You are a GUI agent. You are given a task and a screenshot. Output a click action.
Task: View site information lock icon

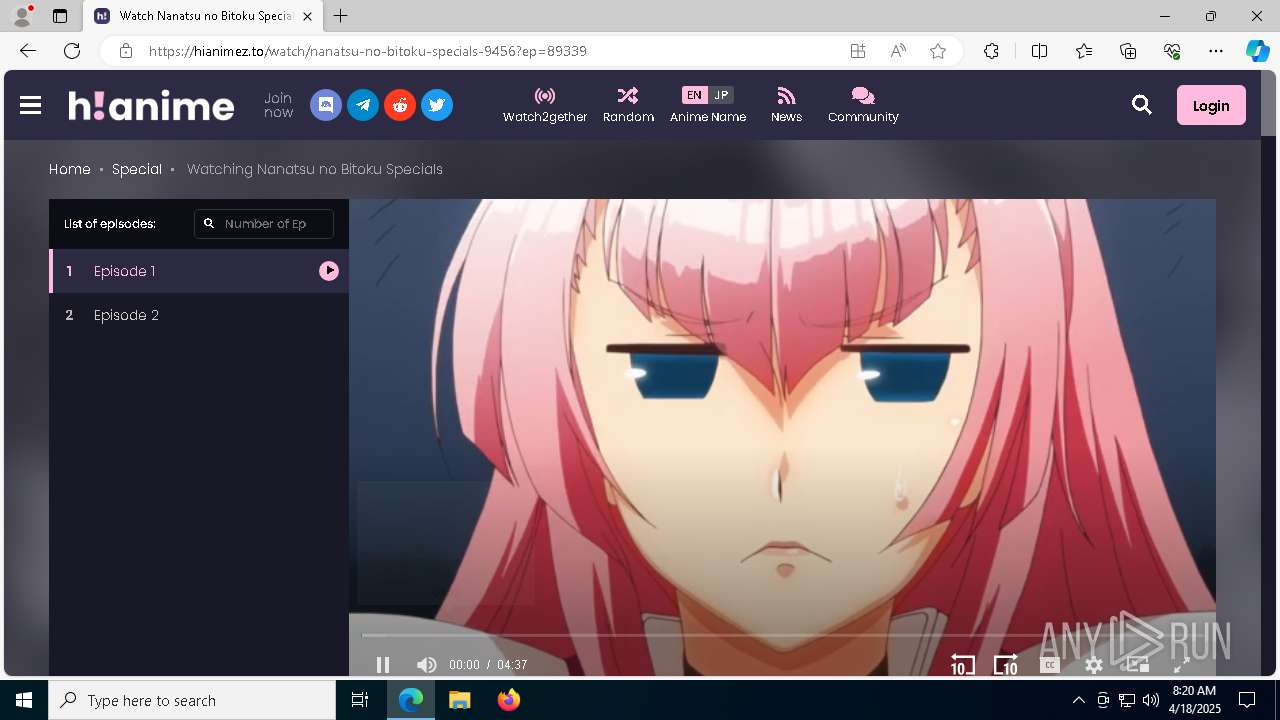pyautogui.click(x=126, y=51)
